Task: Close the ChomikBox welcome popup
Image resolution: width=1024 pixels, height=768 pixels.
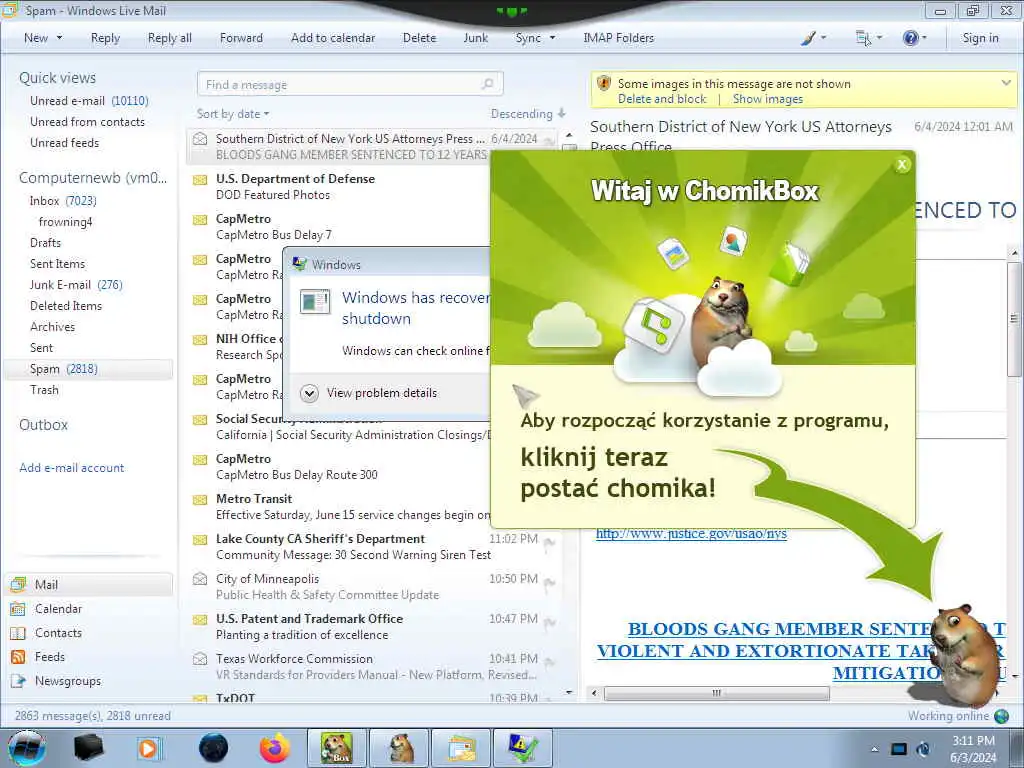Action: [902, 165]
